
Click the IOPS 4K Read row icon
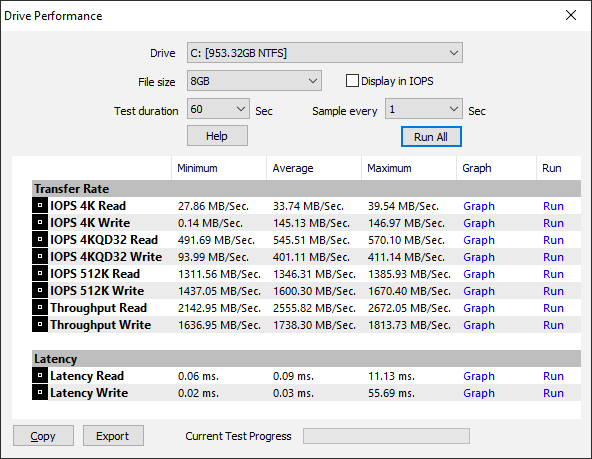click(x=40, y=205)
